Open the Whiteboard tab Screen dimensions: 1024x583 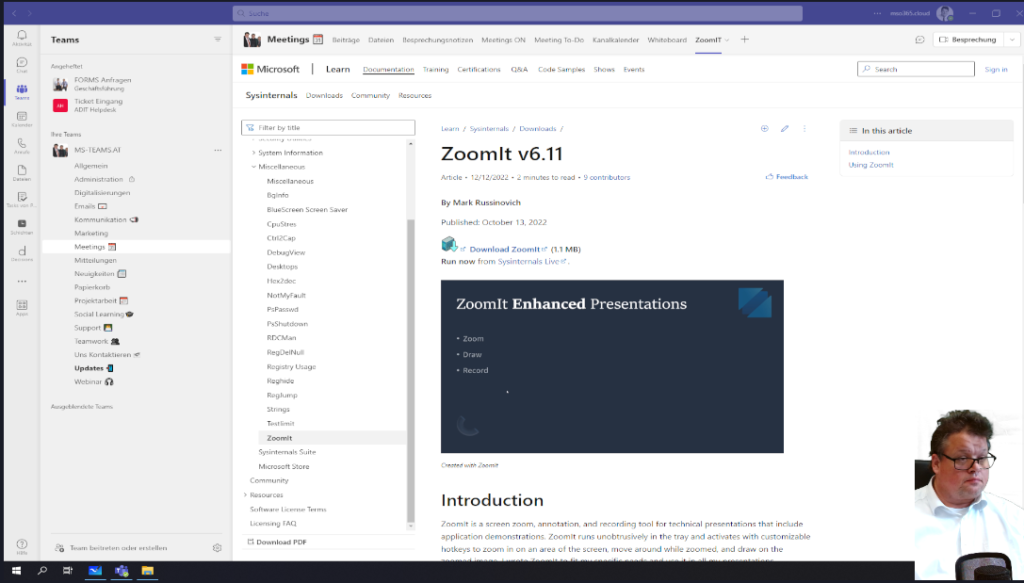667,40
